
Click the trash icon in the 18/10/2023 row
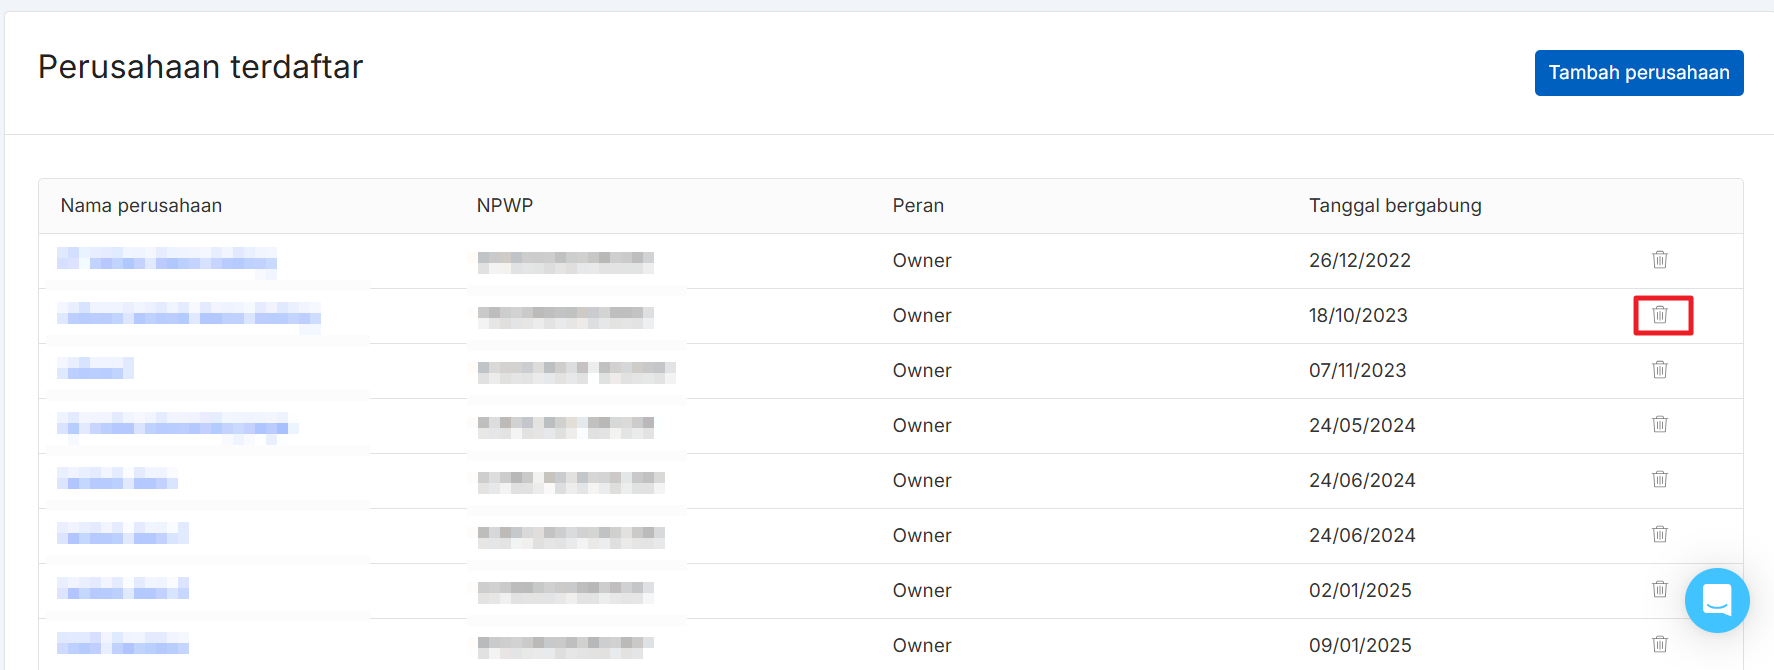coord(1659,315)
